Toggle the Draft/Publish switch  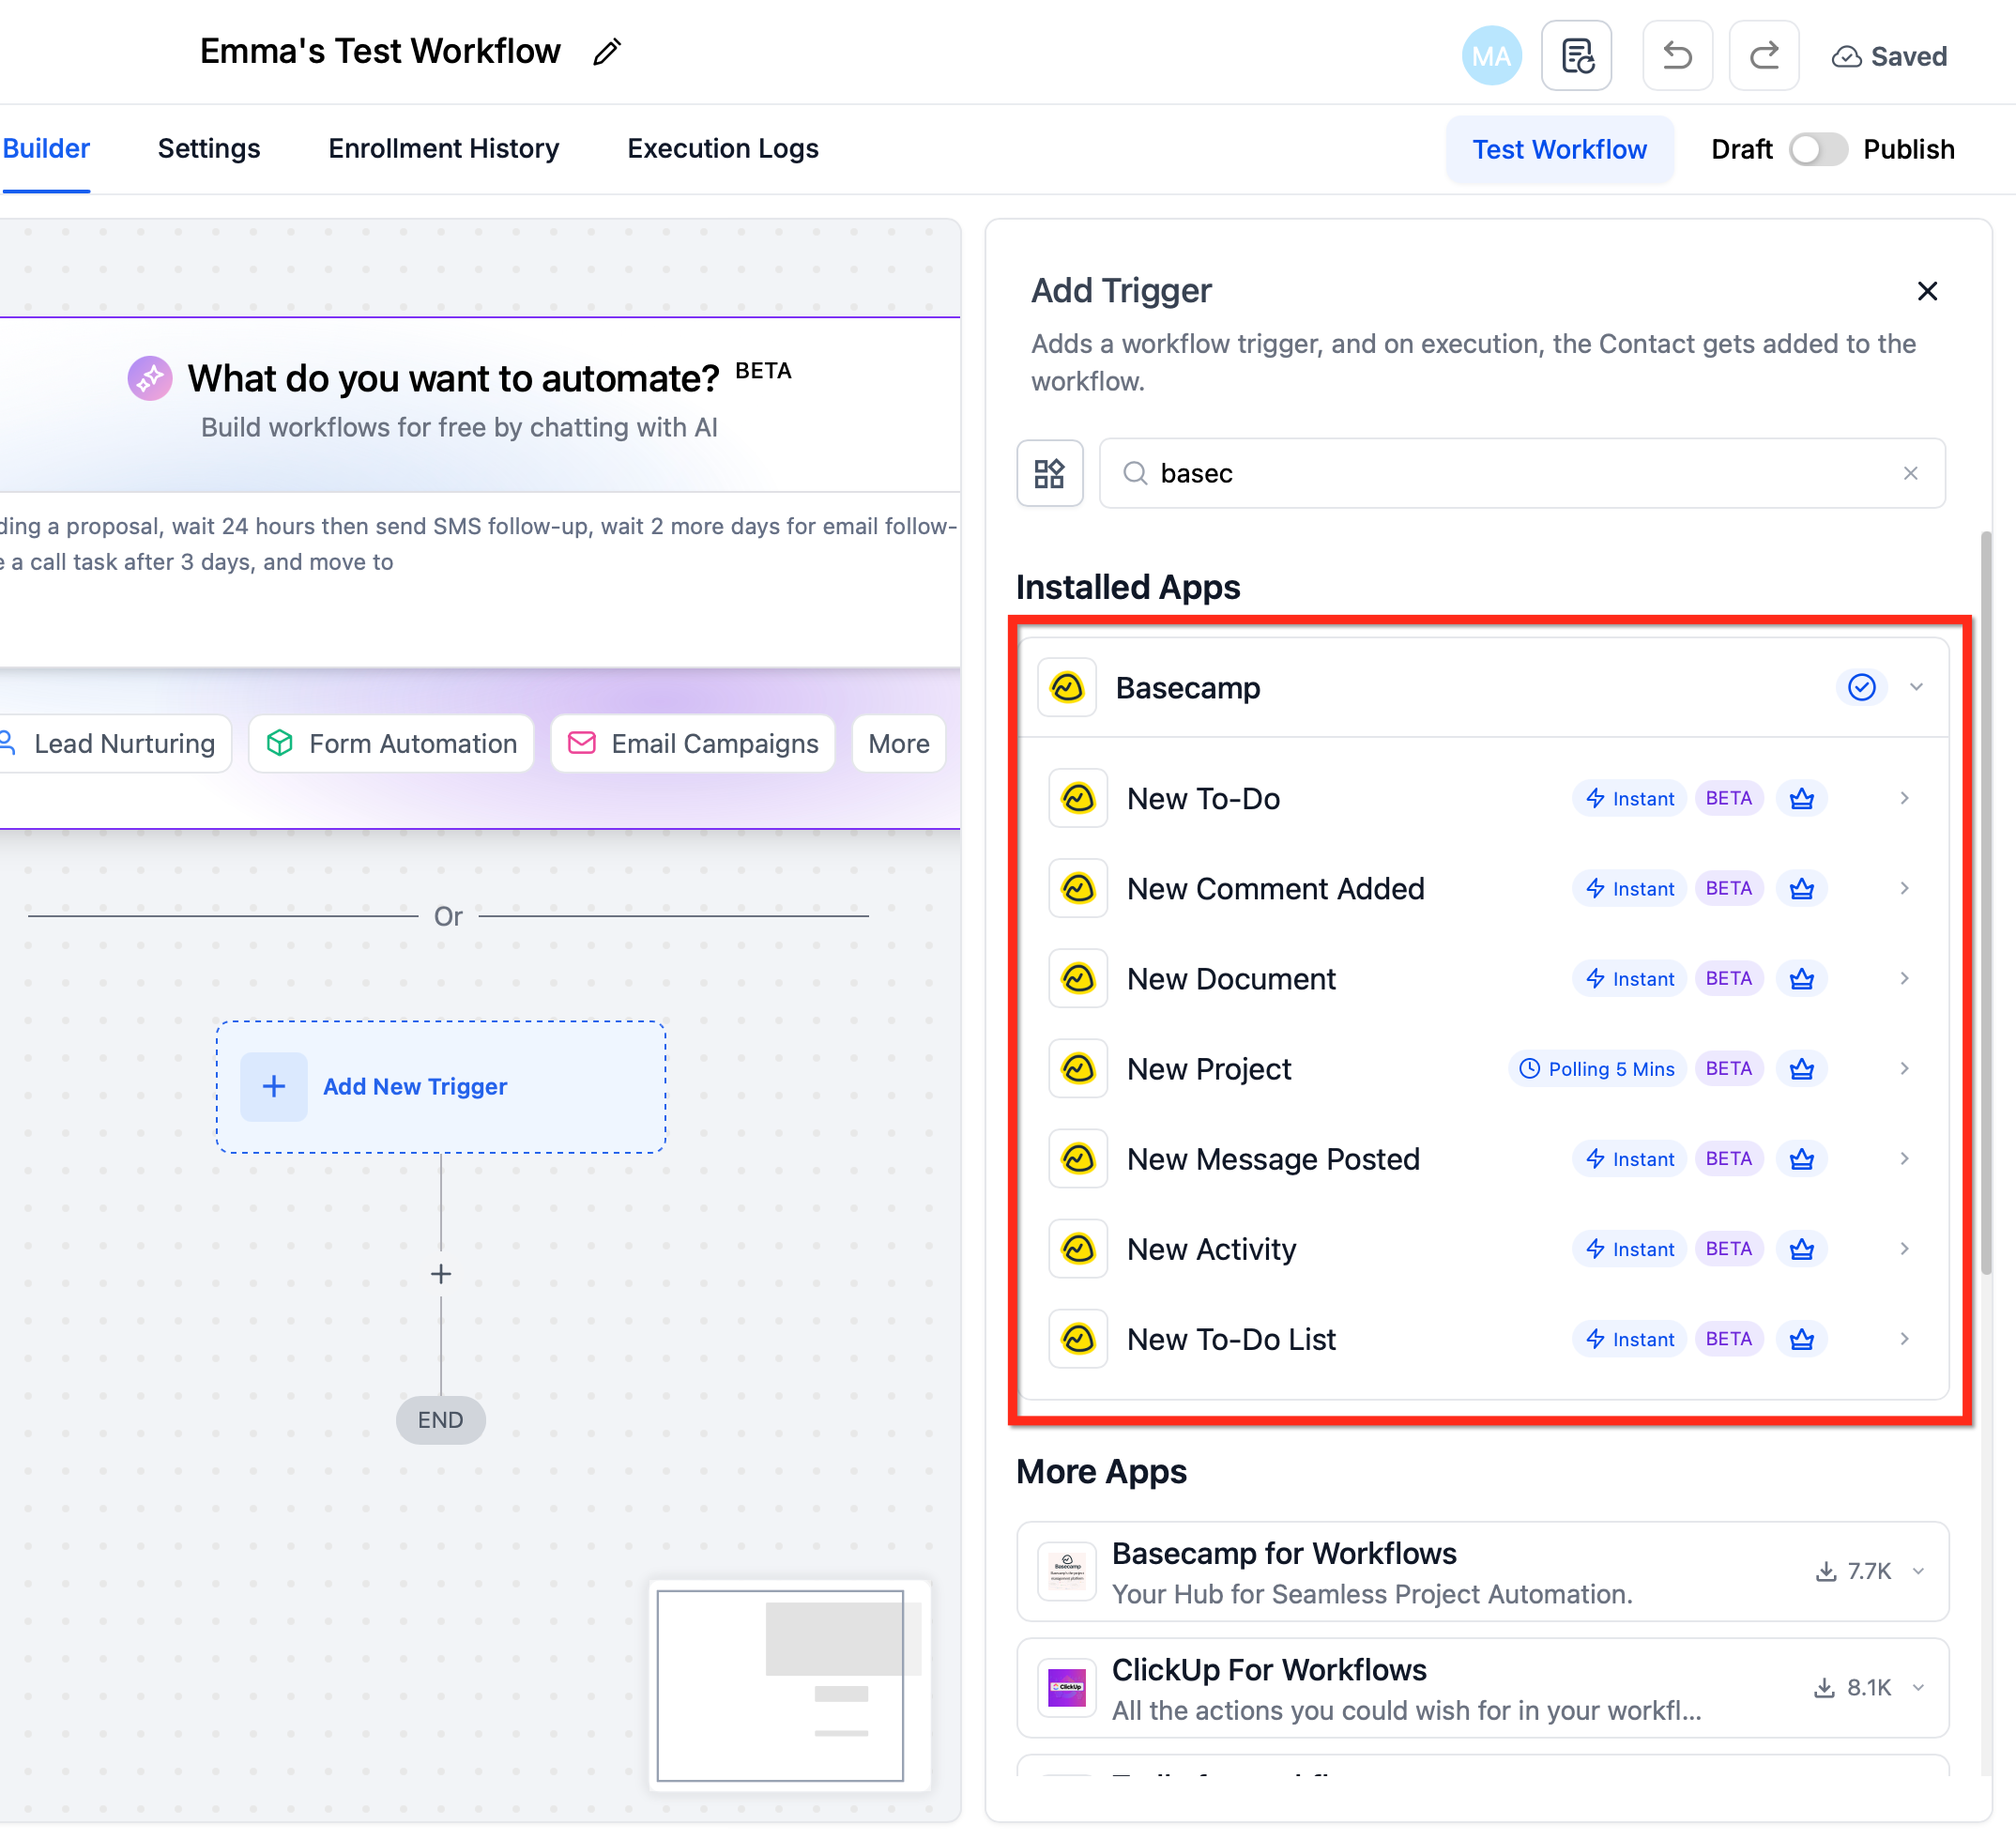(x=1817, y=149)
